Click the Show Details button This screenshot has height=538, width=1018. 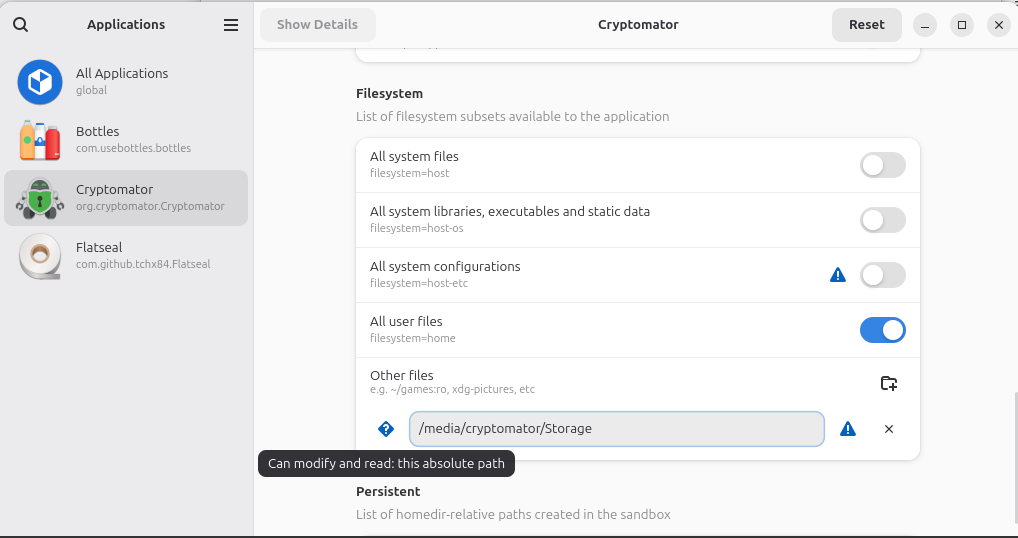(x=317, y=25)
